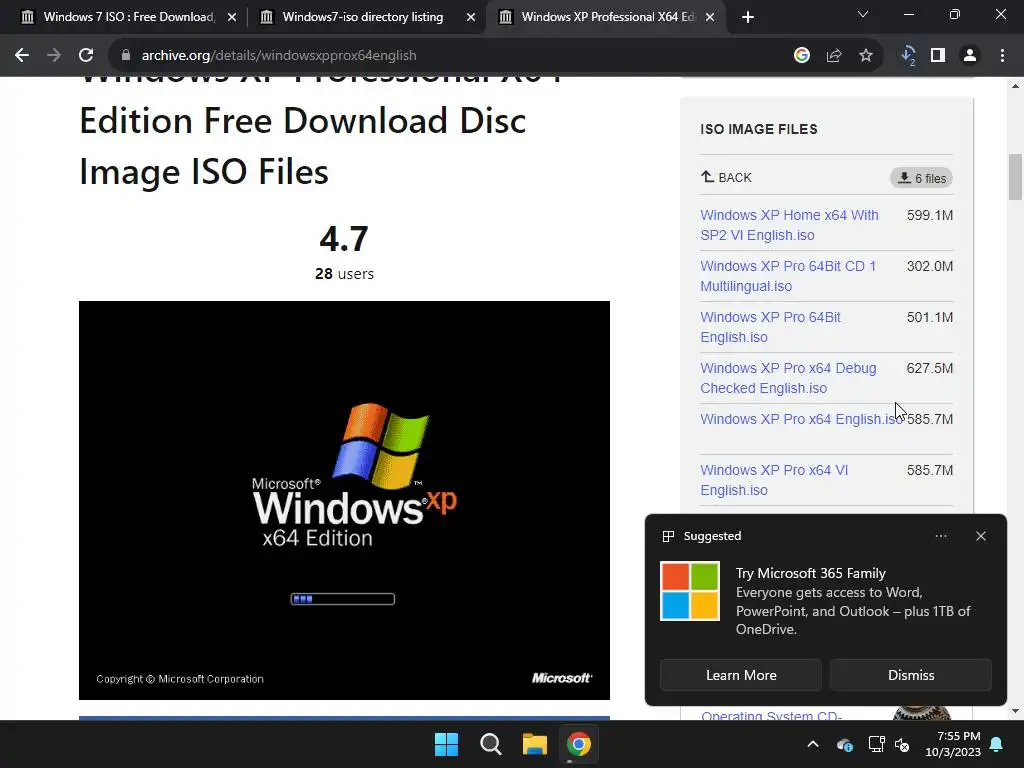Click the 4.7 rating value
Screen dimensions: 1024x768
click(x=344, y=239)
